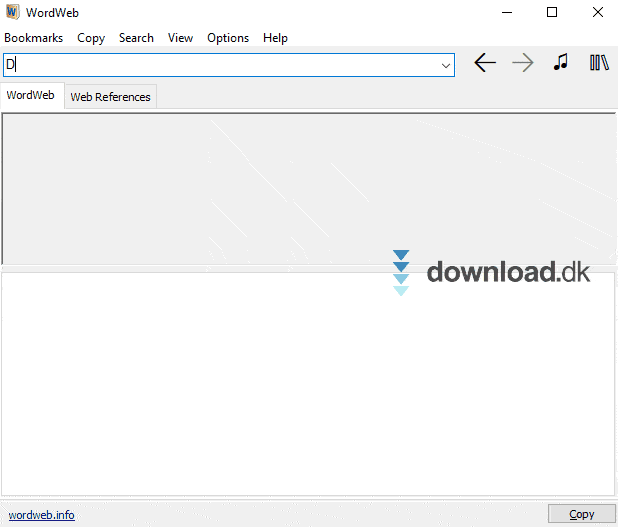The width and height of the screenshot is (618, 527).
Task: Click the WordWeb app icon in title bar
Action: [x=12, y=12]
